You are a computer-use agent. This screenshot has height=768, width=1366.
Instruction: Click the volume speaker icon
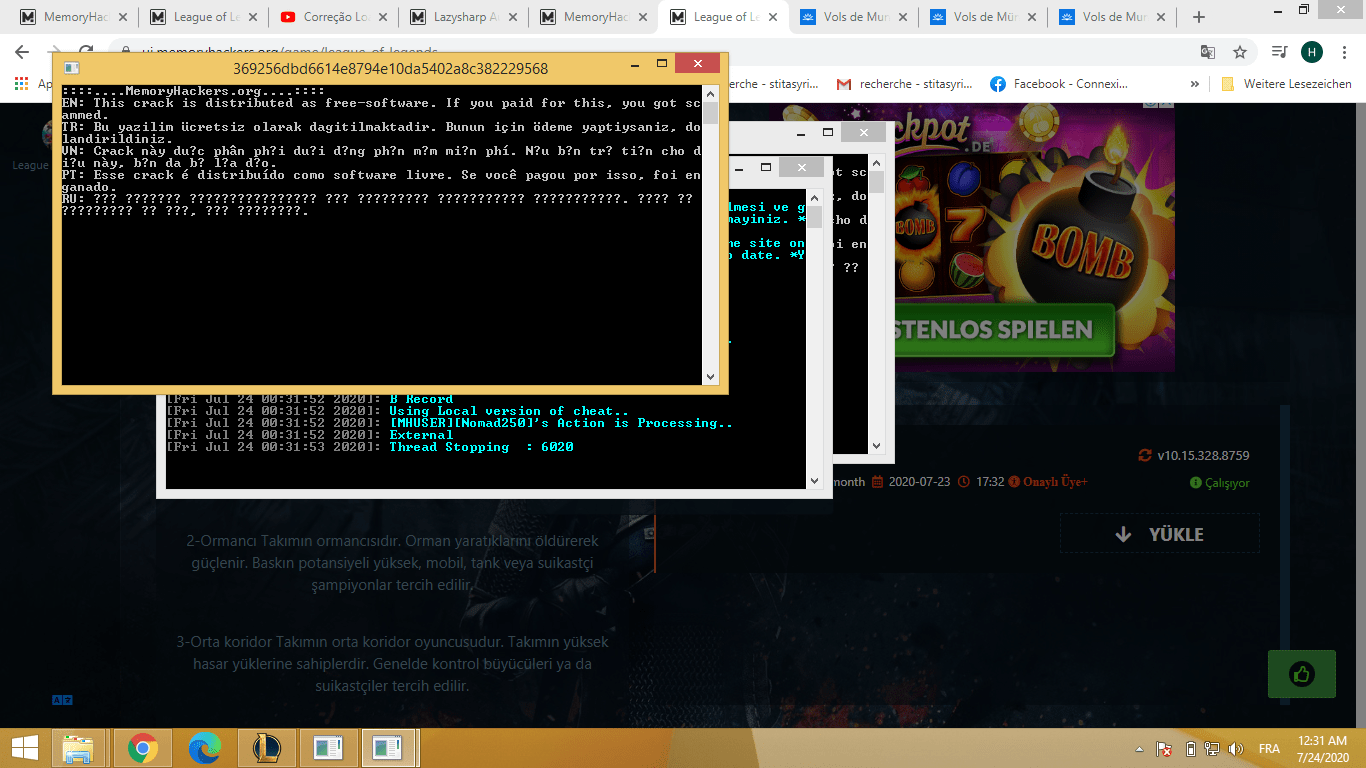pos(1236,749)
